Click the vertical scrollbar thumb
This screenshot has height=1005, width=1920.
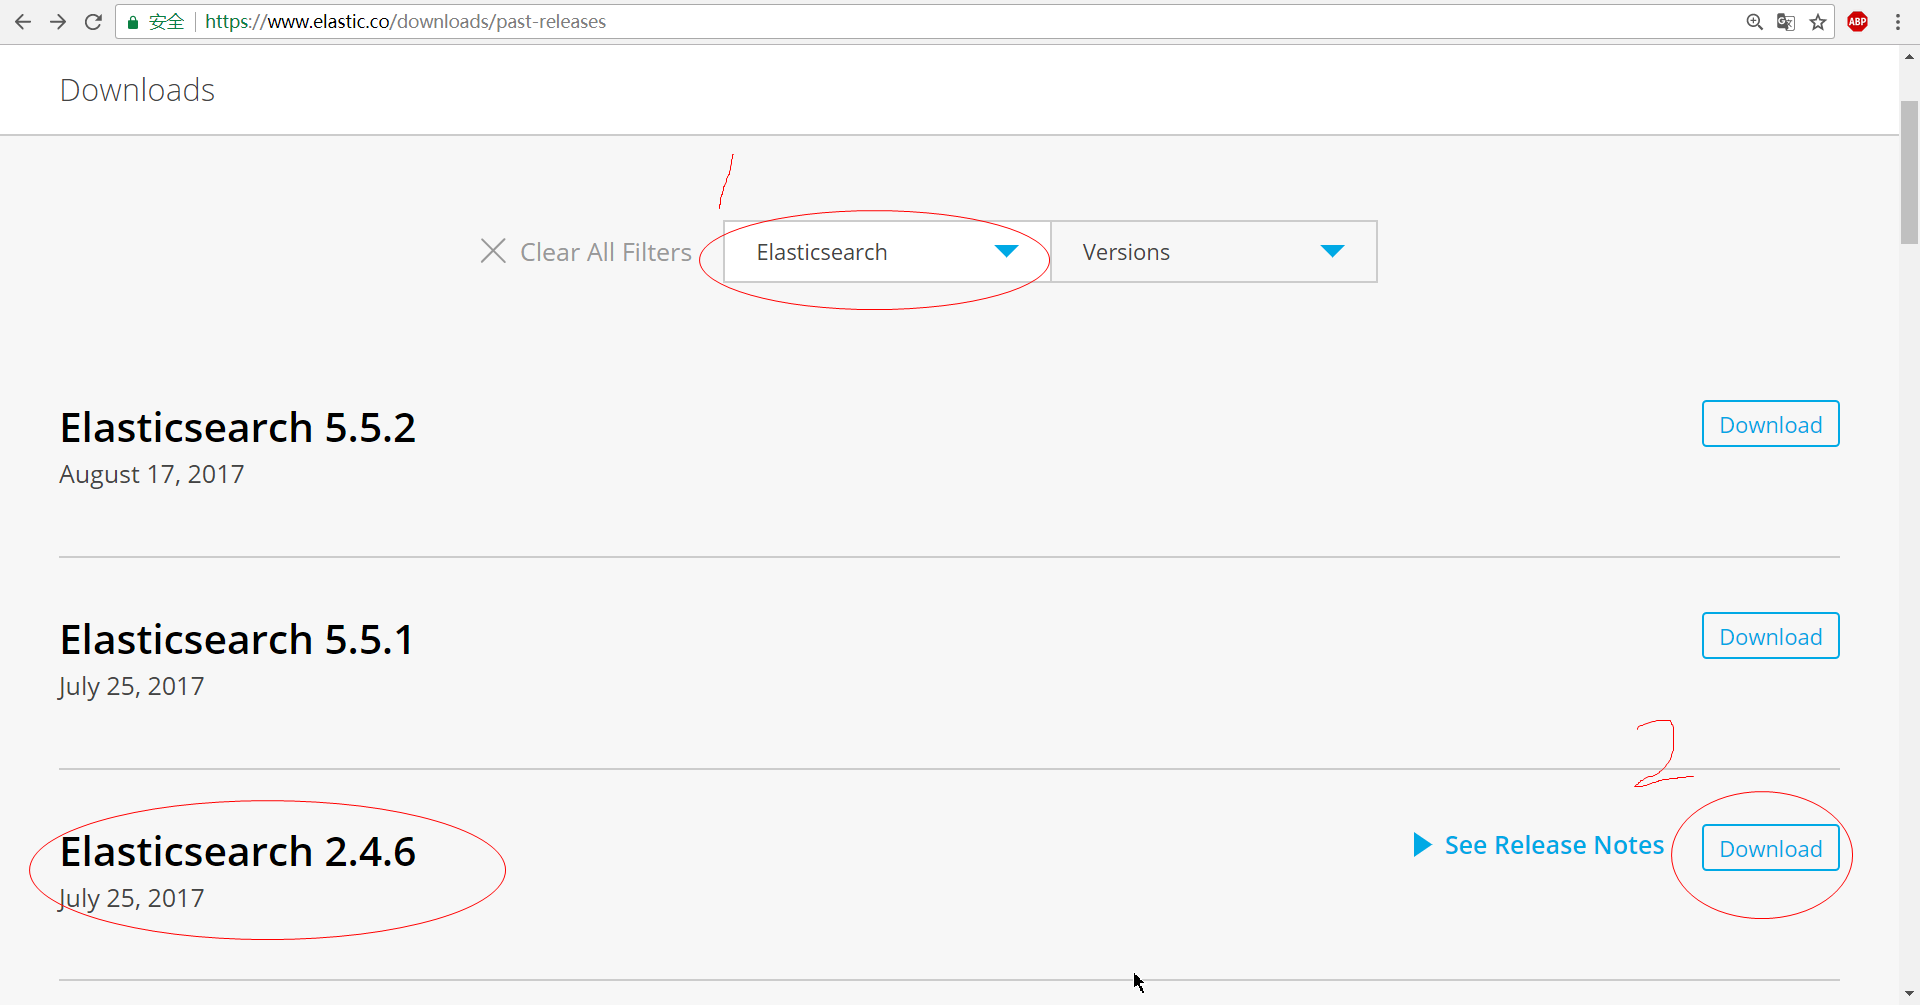1909,172
